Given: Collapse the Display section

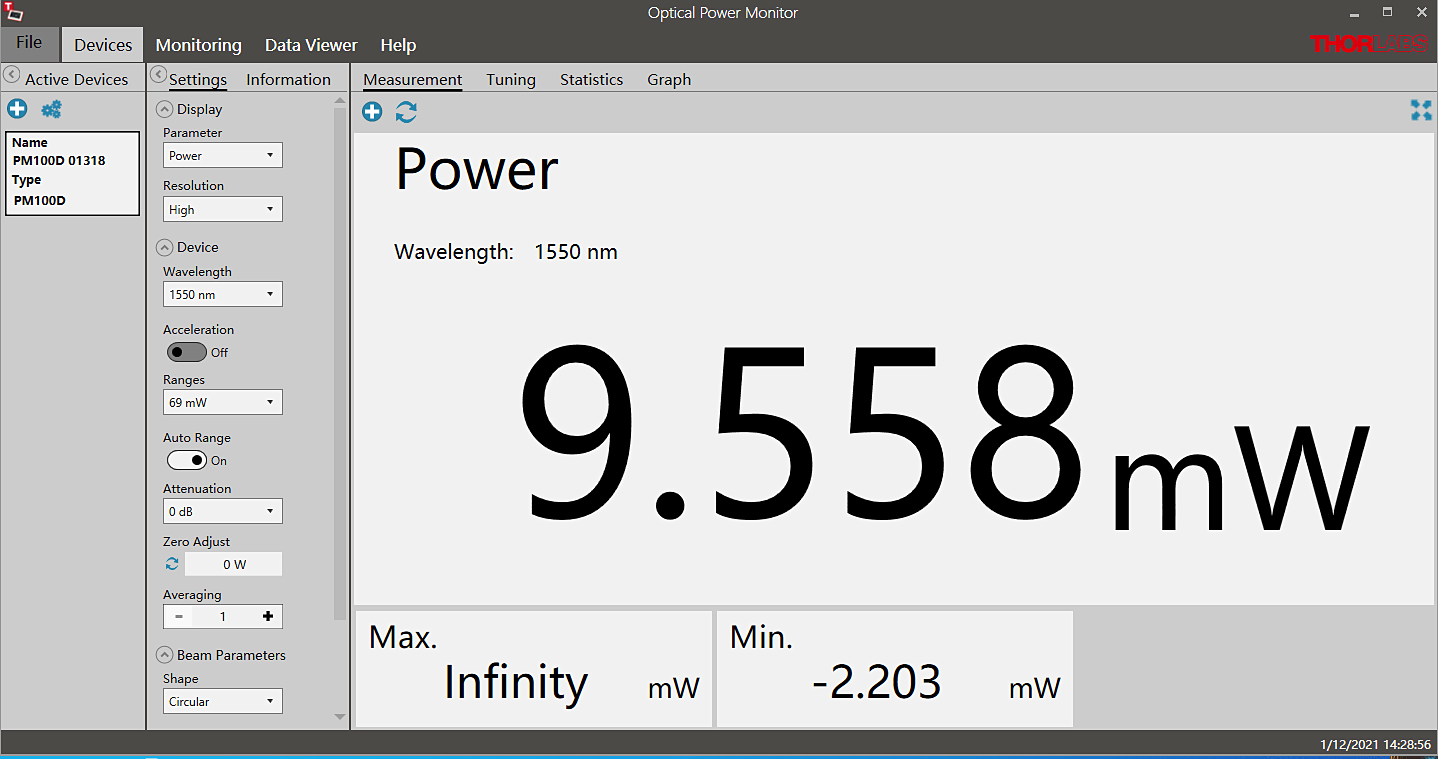Looking at the screenshot, I should click(165, 109).
